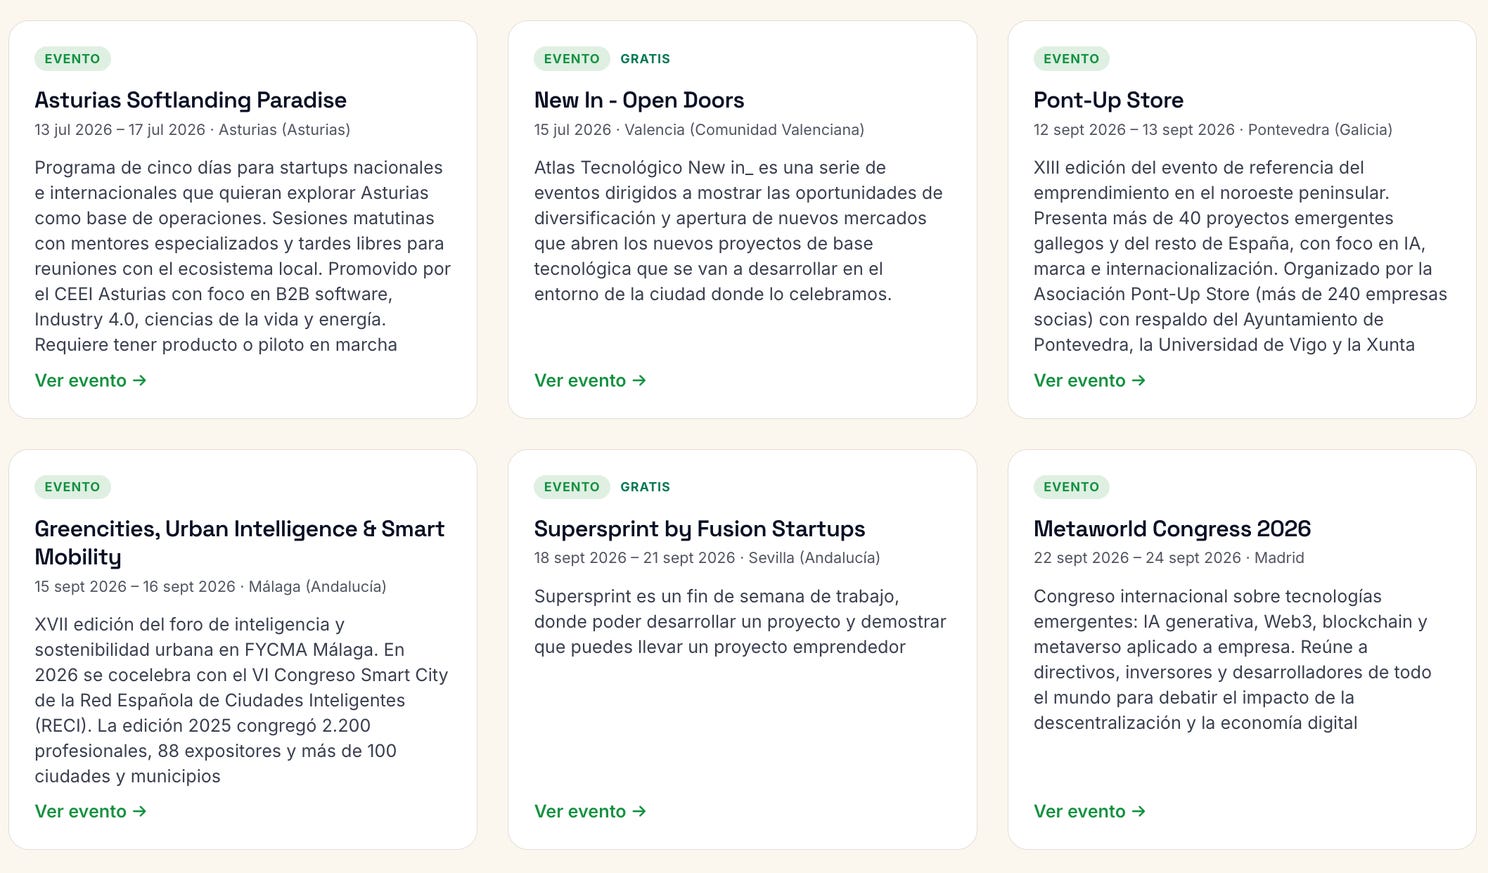Click GRATIS tag on Supersprint card
The width and height of the screenshot is (1488, 873).
[645, 487]
